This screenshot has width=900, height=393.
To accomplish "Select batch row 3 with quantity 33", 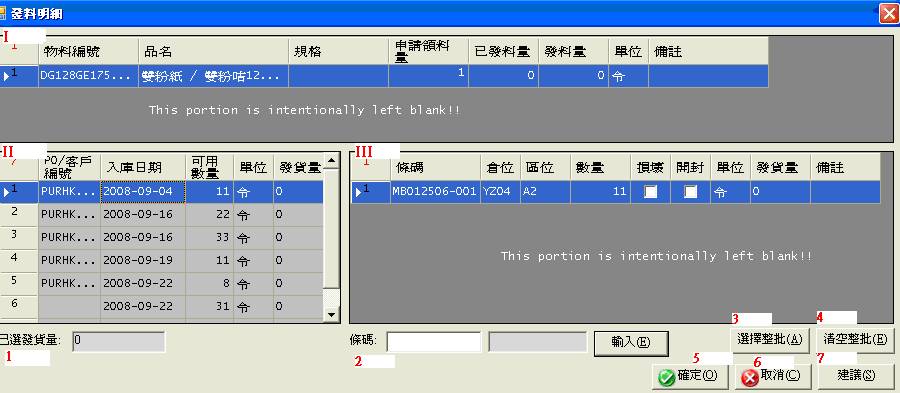I will pos(162,238).
